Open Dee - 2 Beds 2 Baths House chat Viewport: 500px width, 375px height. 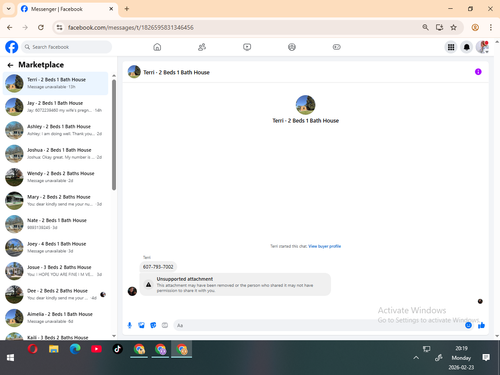pyautogui.click(x=55, y=294)
